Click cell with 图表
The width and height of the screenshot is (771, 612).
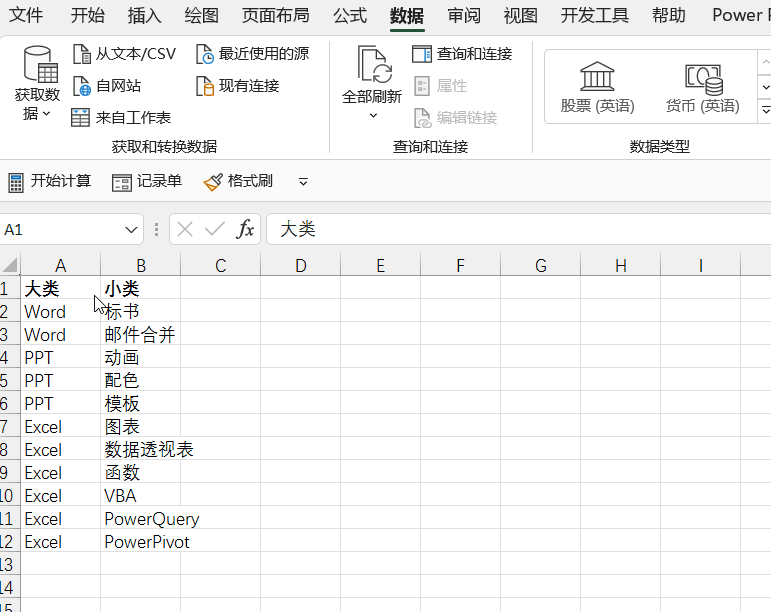[x=141, y=427]
